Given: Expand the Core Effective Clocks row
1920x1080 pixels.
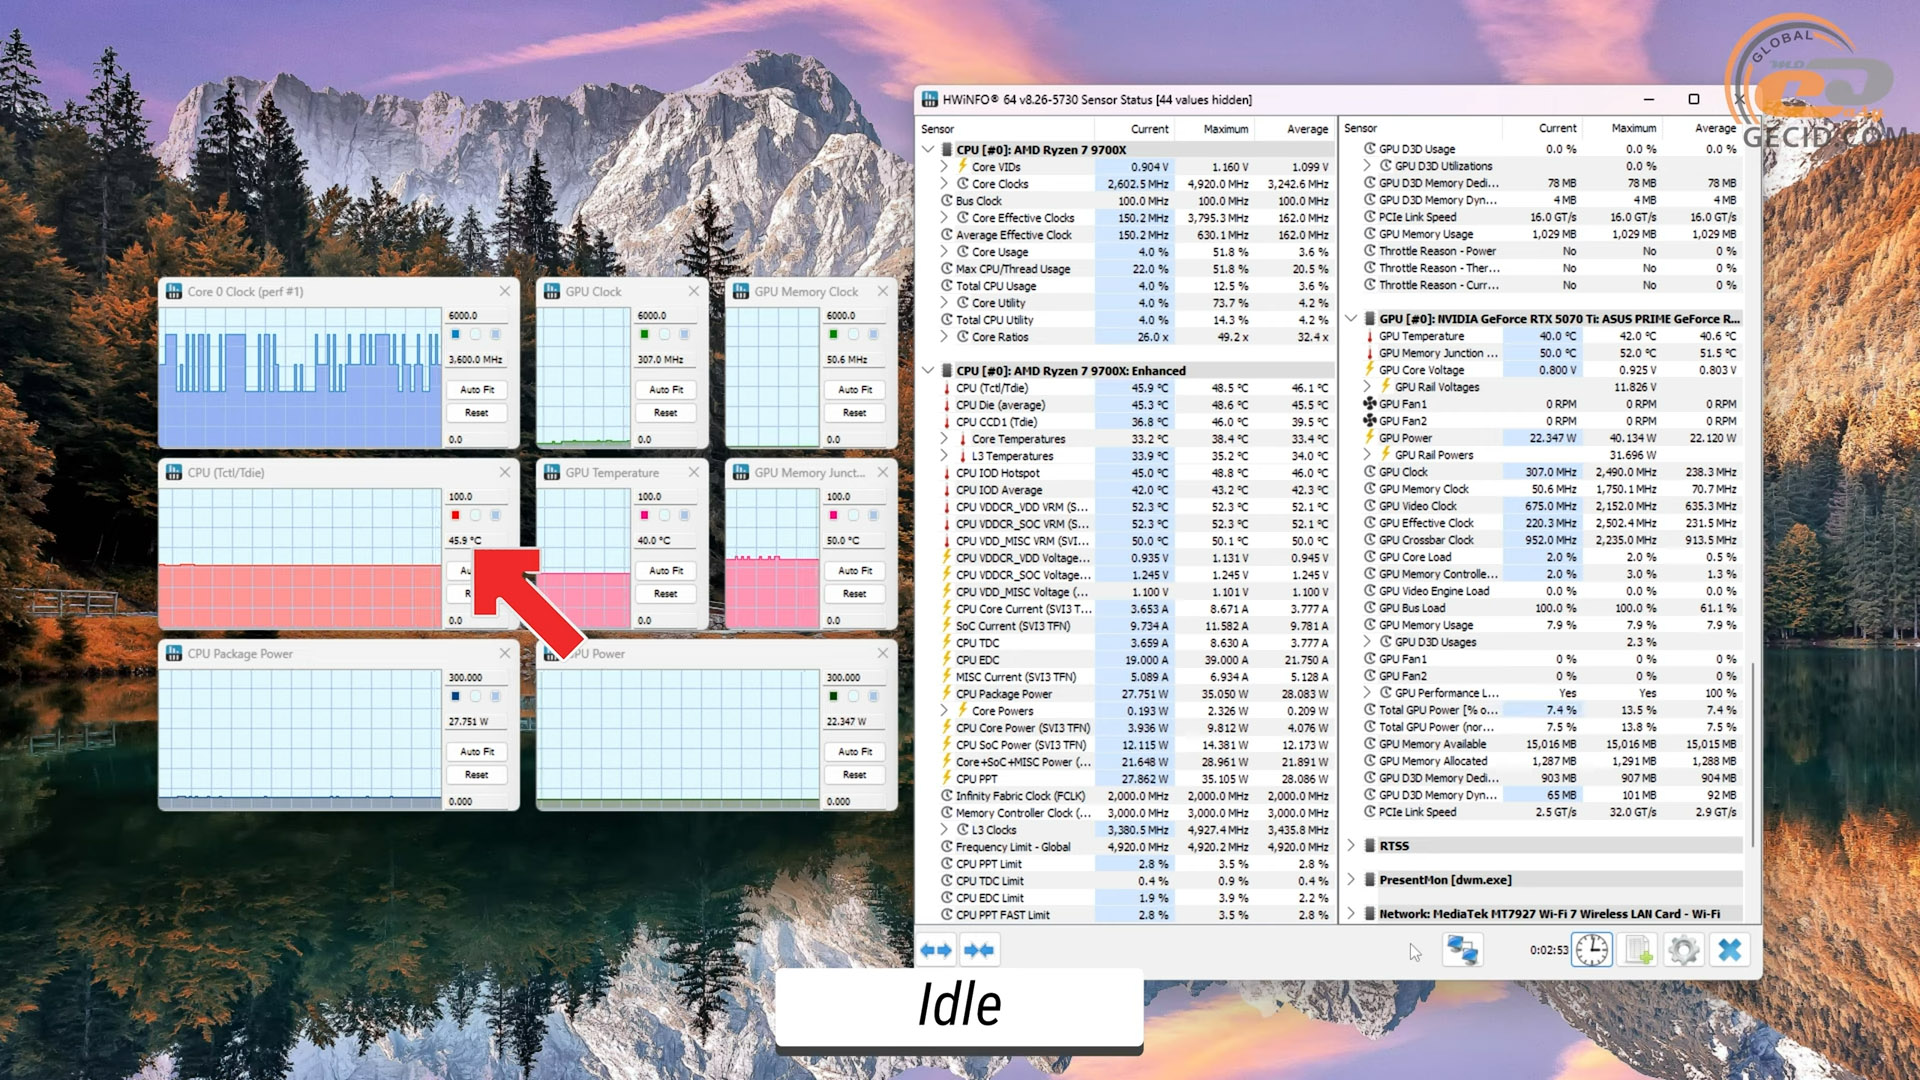Looking at the screenshot, I should pyautogui.click(x=944, y=218).
